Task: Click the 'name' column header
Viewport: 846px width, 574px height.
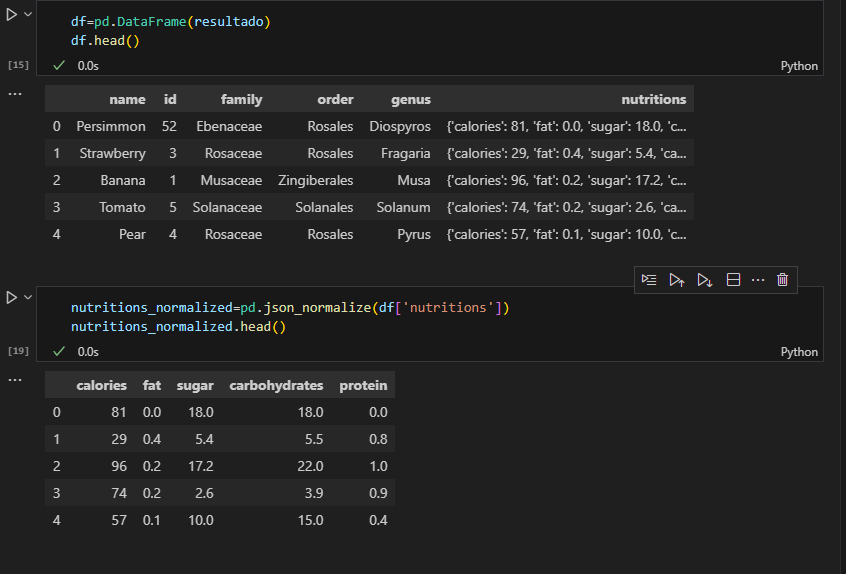Action: [x=127, y=99]
